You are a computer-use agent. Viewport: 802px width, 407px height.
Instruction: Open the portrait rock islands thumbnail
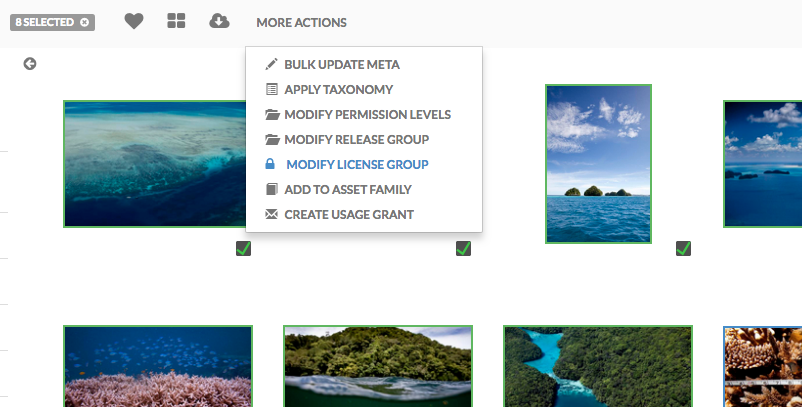(x=598, y=164)
